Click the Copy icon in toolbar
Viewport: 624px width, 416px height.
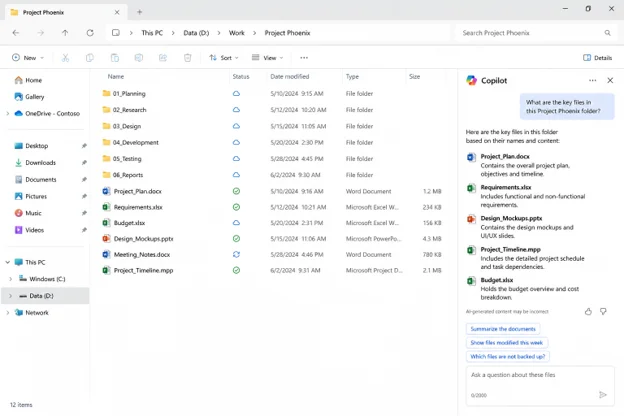click(x=90, y=58)
